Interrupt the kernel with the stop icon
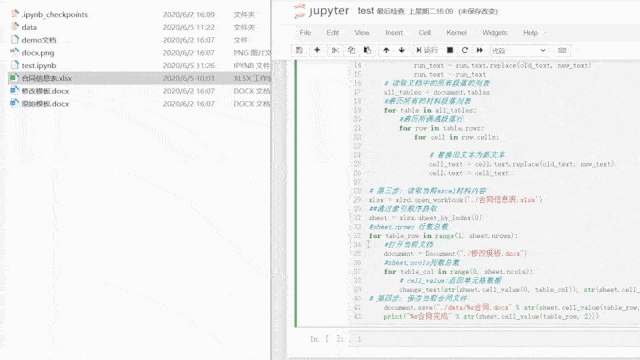 [x=450, y=50]
